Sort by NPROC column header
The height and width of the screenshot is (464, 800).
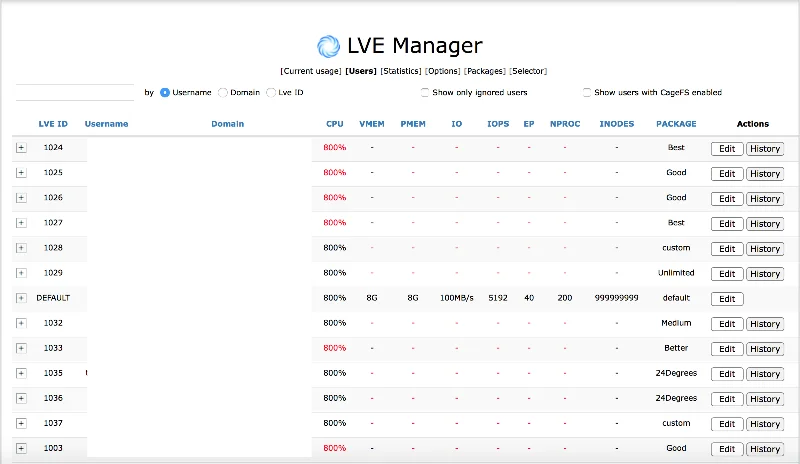pos(565,124)
